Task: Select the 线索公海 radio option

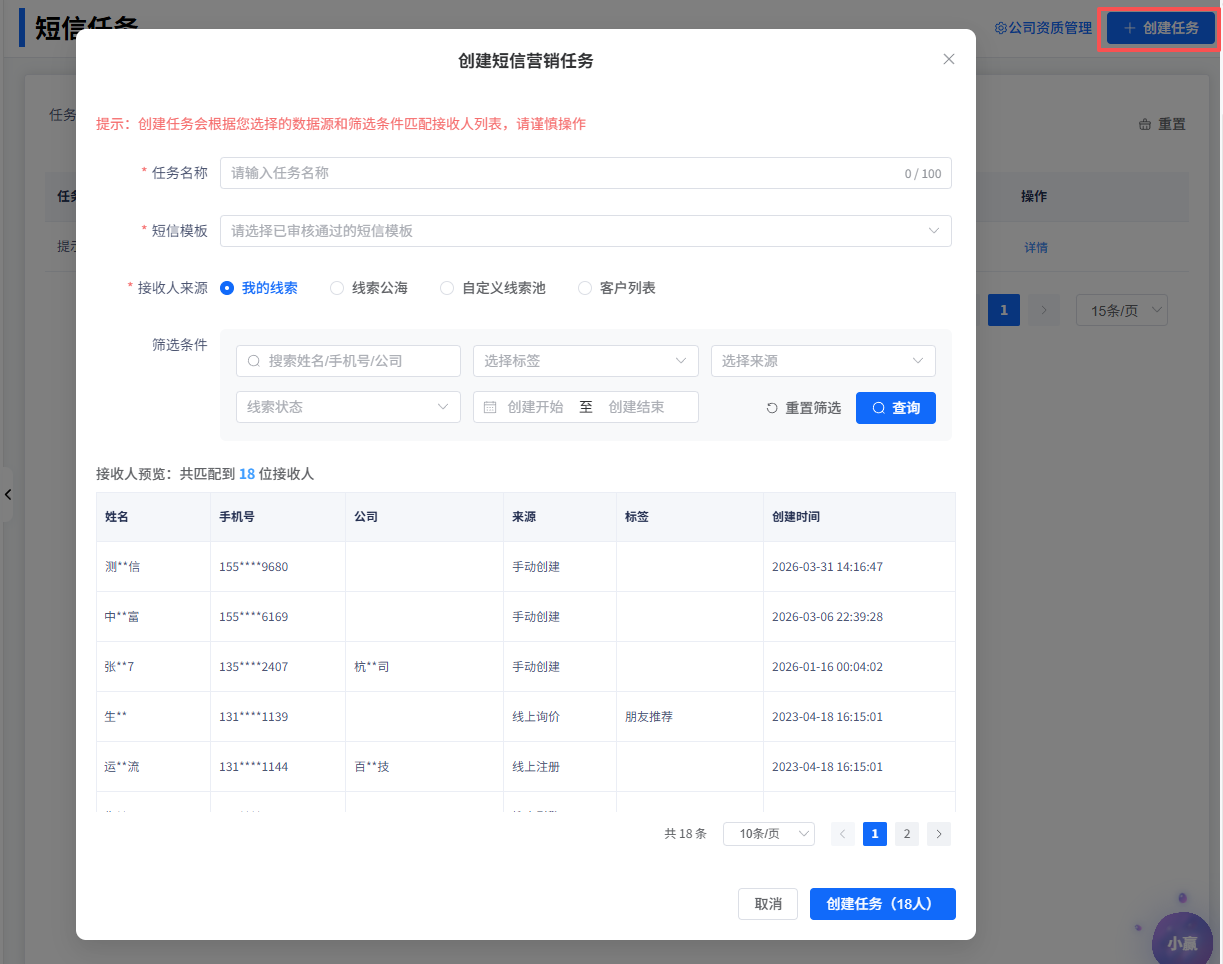Action: click(337, 288)
